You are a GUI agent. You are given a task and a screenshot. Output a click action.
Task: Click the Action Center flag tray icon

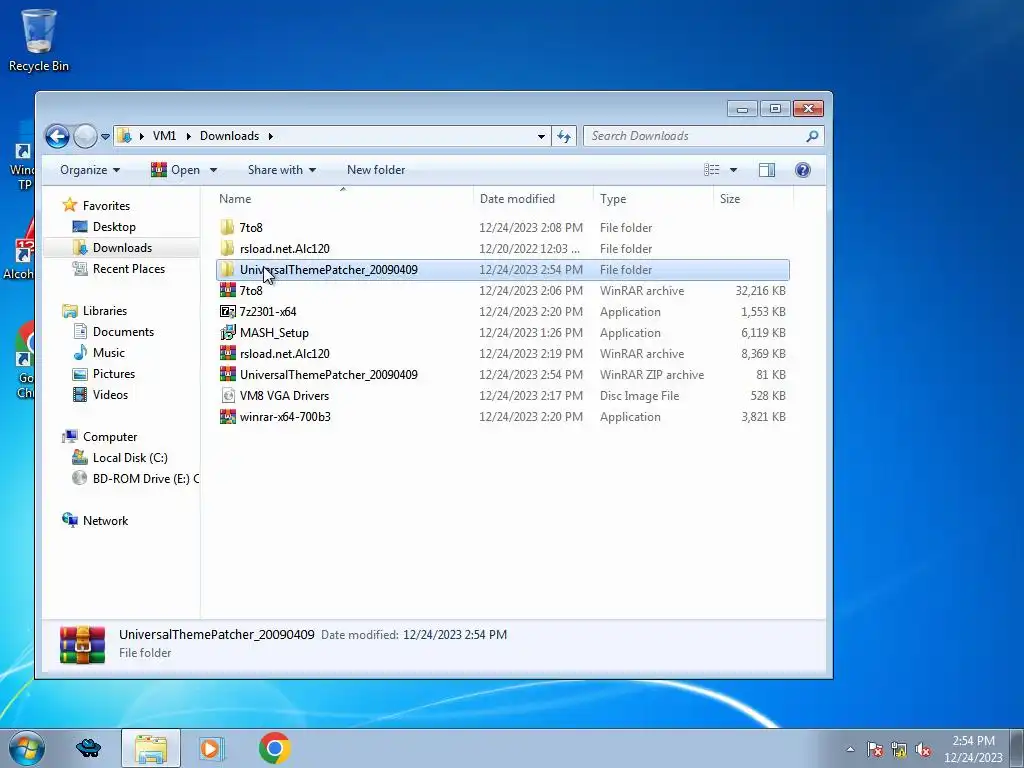(874, 750)
